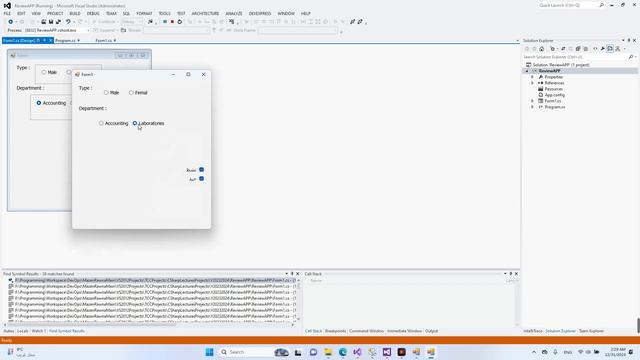Pin the Find Symbol Results panel

coord(292,274)
